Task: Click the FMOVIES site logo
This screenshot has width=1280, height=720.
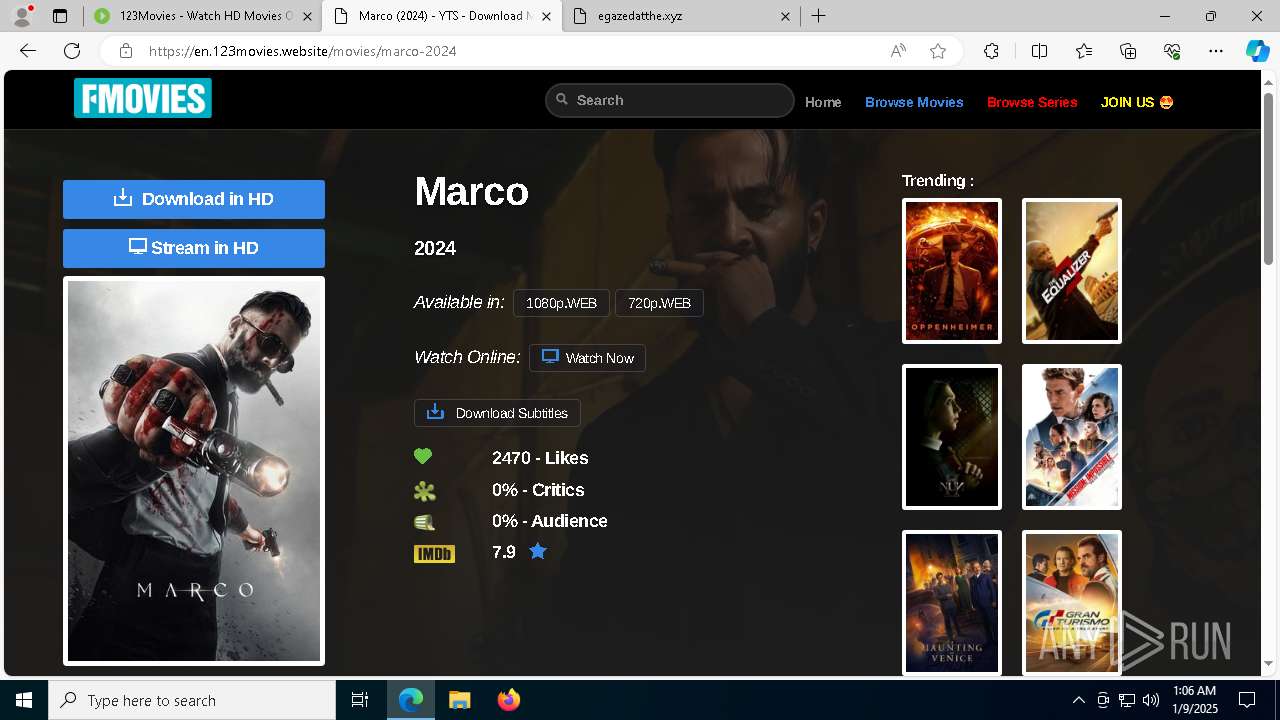Action: 143,98
